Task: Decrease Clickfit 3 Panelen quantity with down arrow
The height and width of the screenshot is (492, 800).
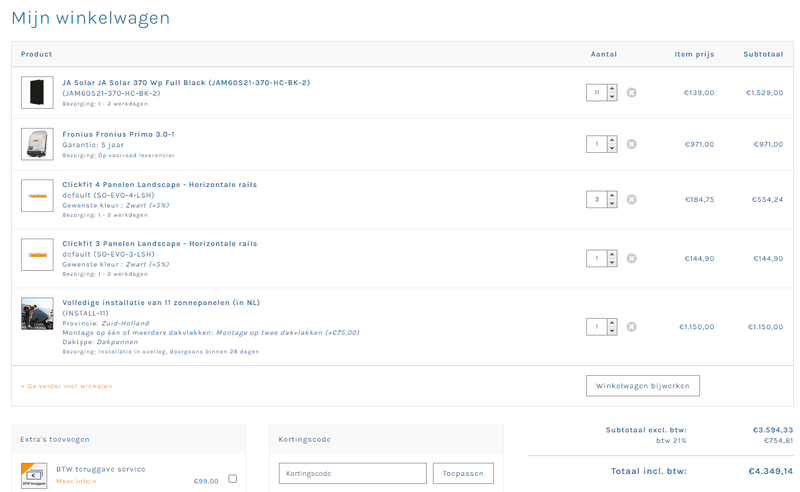Action: 612,262
